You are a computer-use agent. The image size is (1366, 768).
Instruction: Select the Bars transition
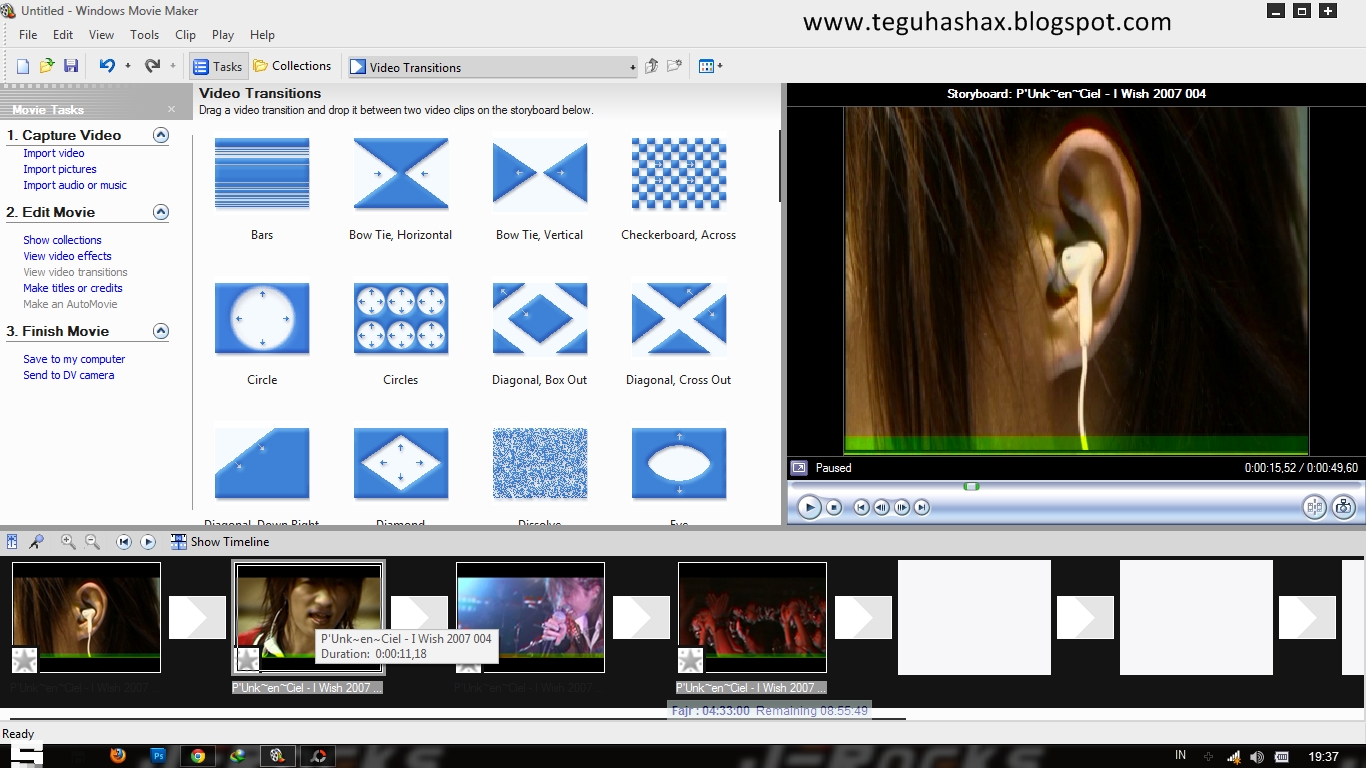262,175
